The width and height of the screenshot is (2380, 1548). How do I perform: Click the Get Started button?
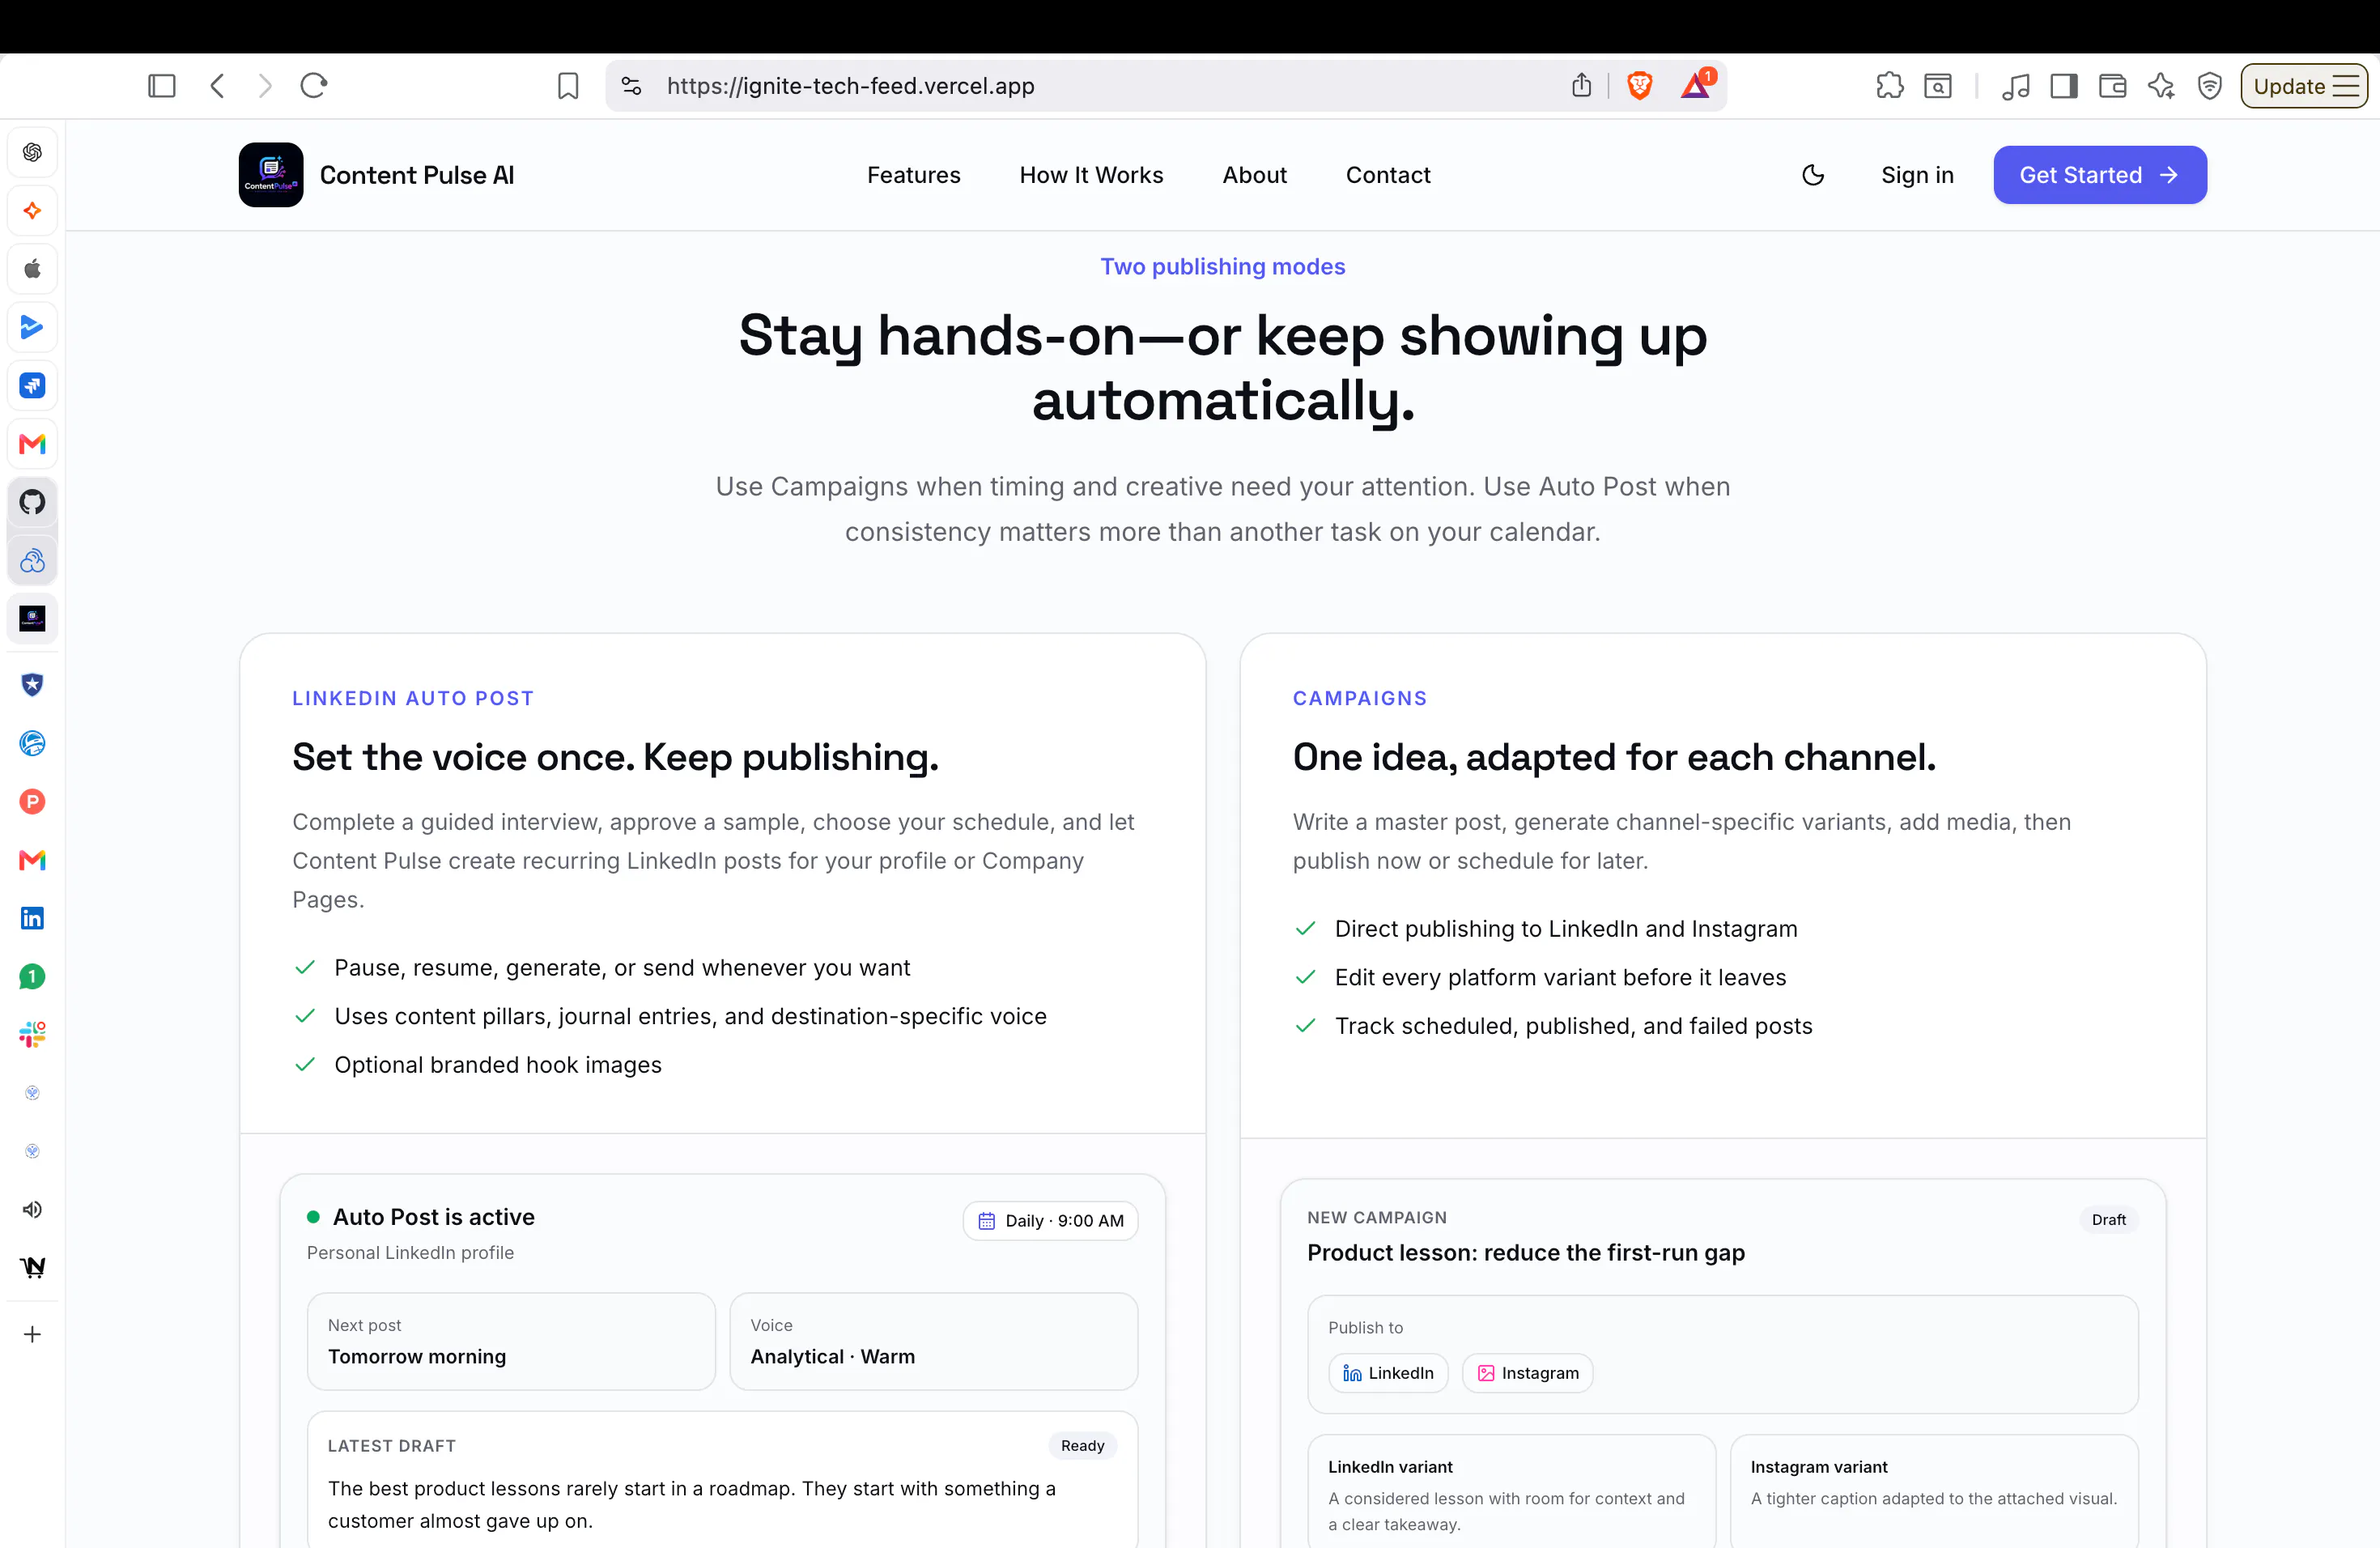click(2099, 175)
